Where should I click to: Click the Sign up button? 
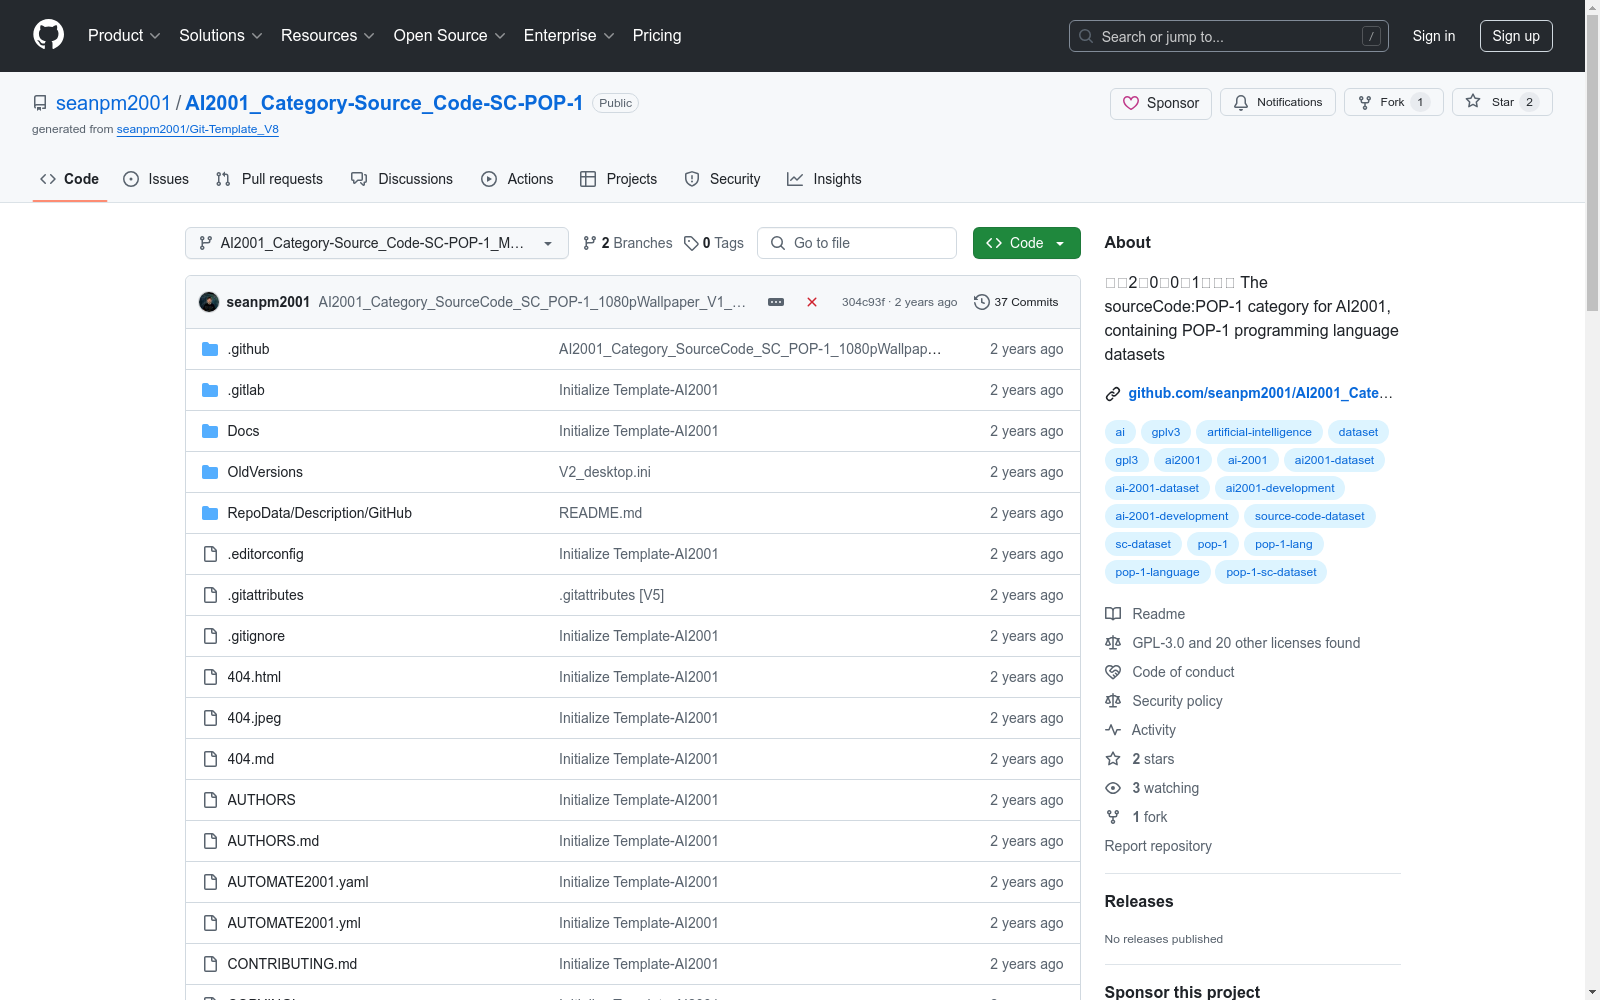(1516, 36)
